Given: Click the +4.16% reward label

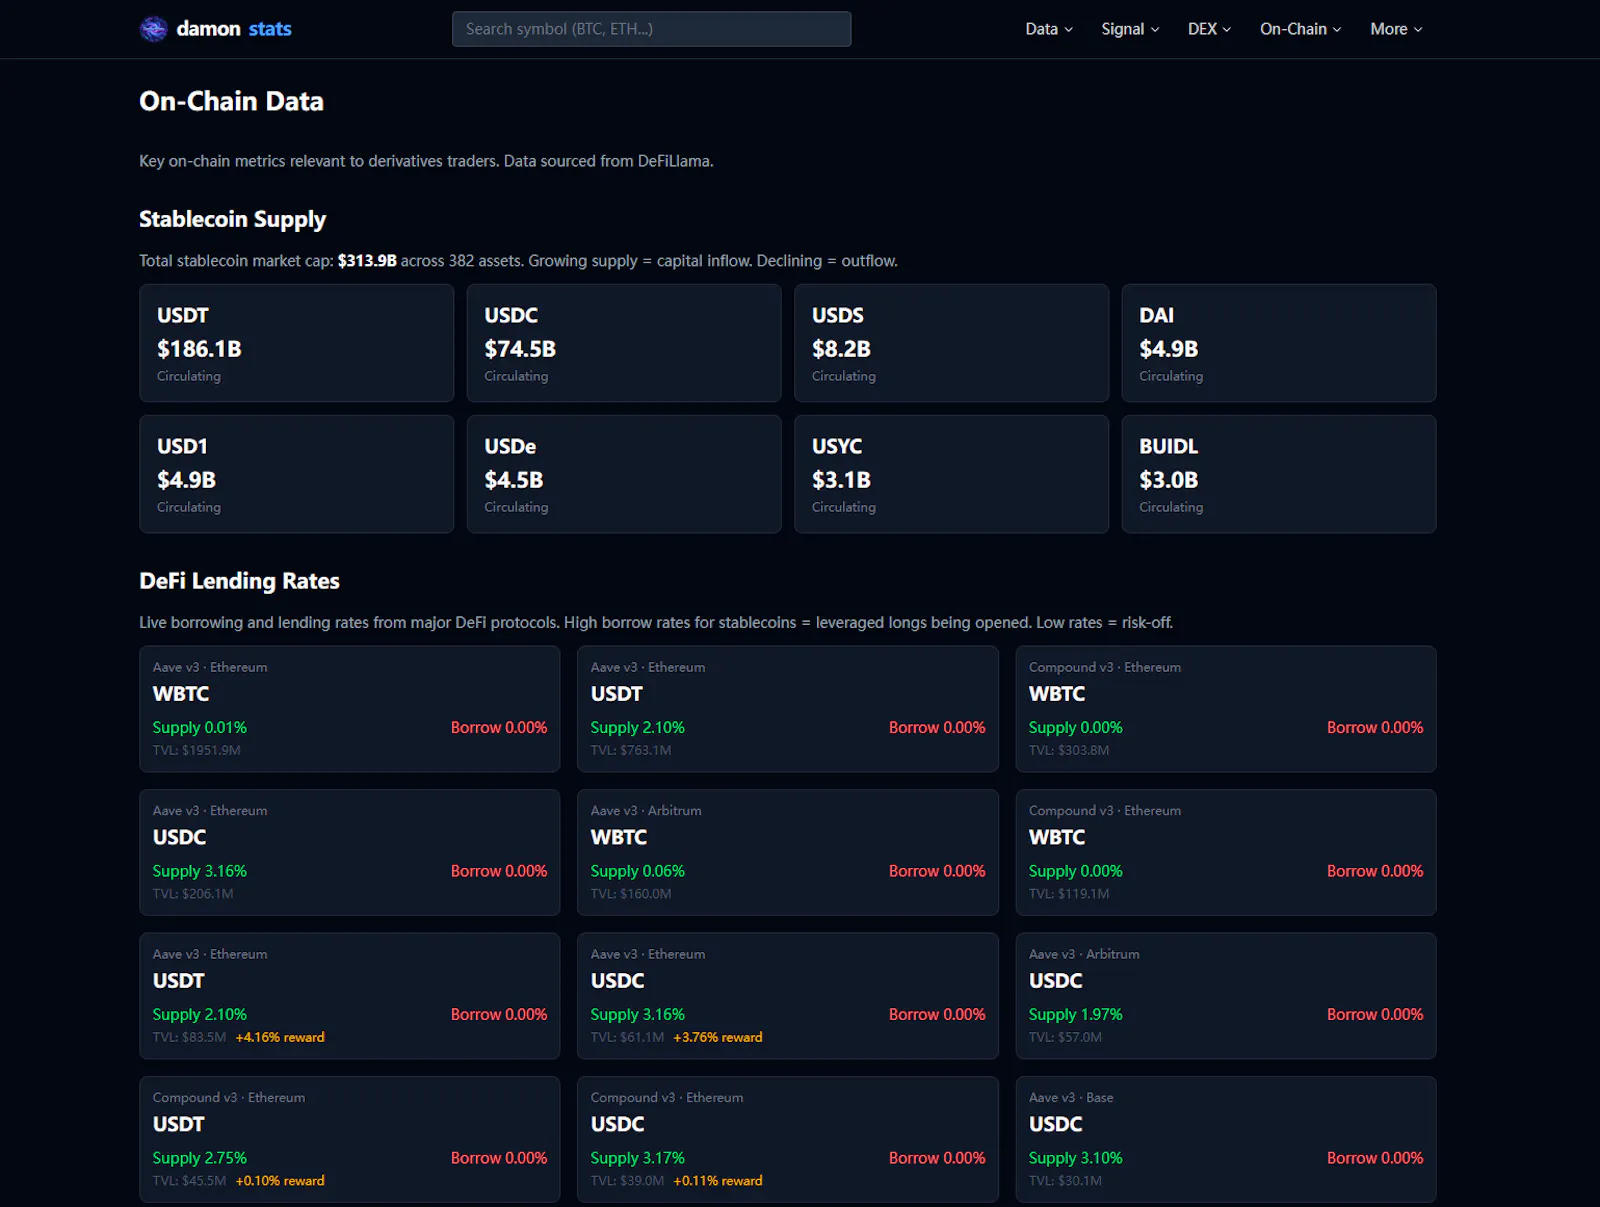Looking at the screenshot, I should click(280, 1037).
